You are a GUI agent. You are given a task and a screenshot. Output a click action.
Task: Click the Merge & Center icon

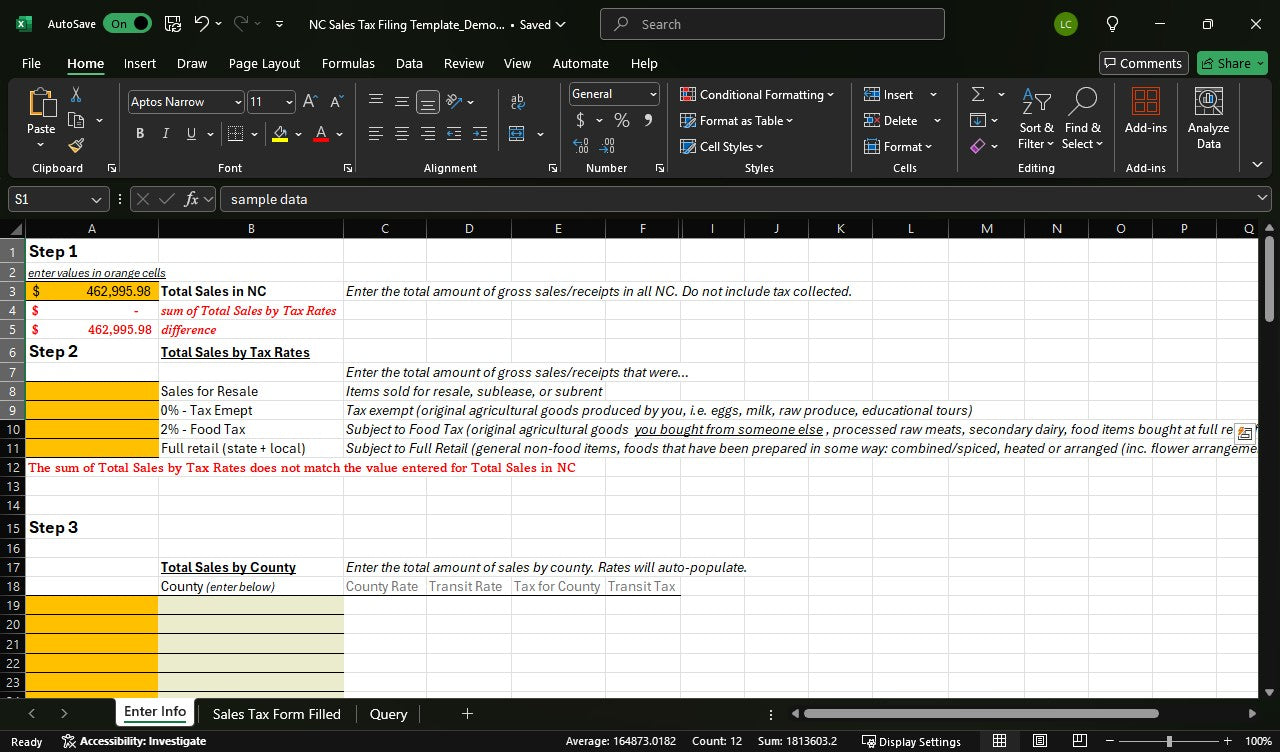click(x=517, y=134)
